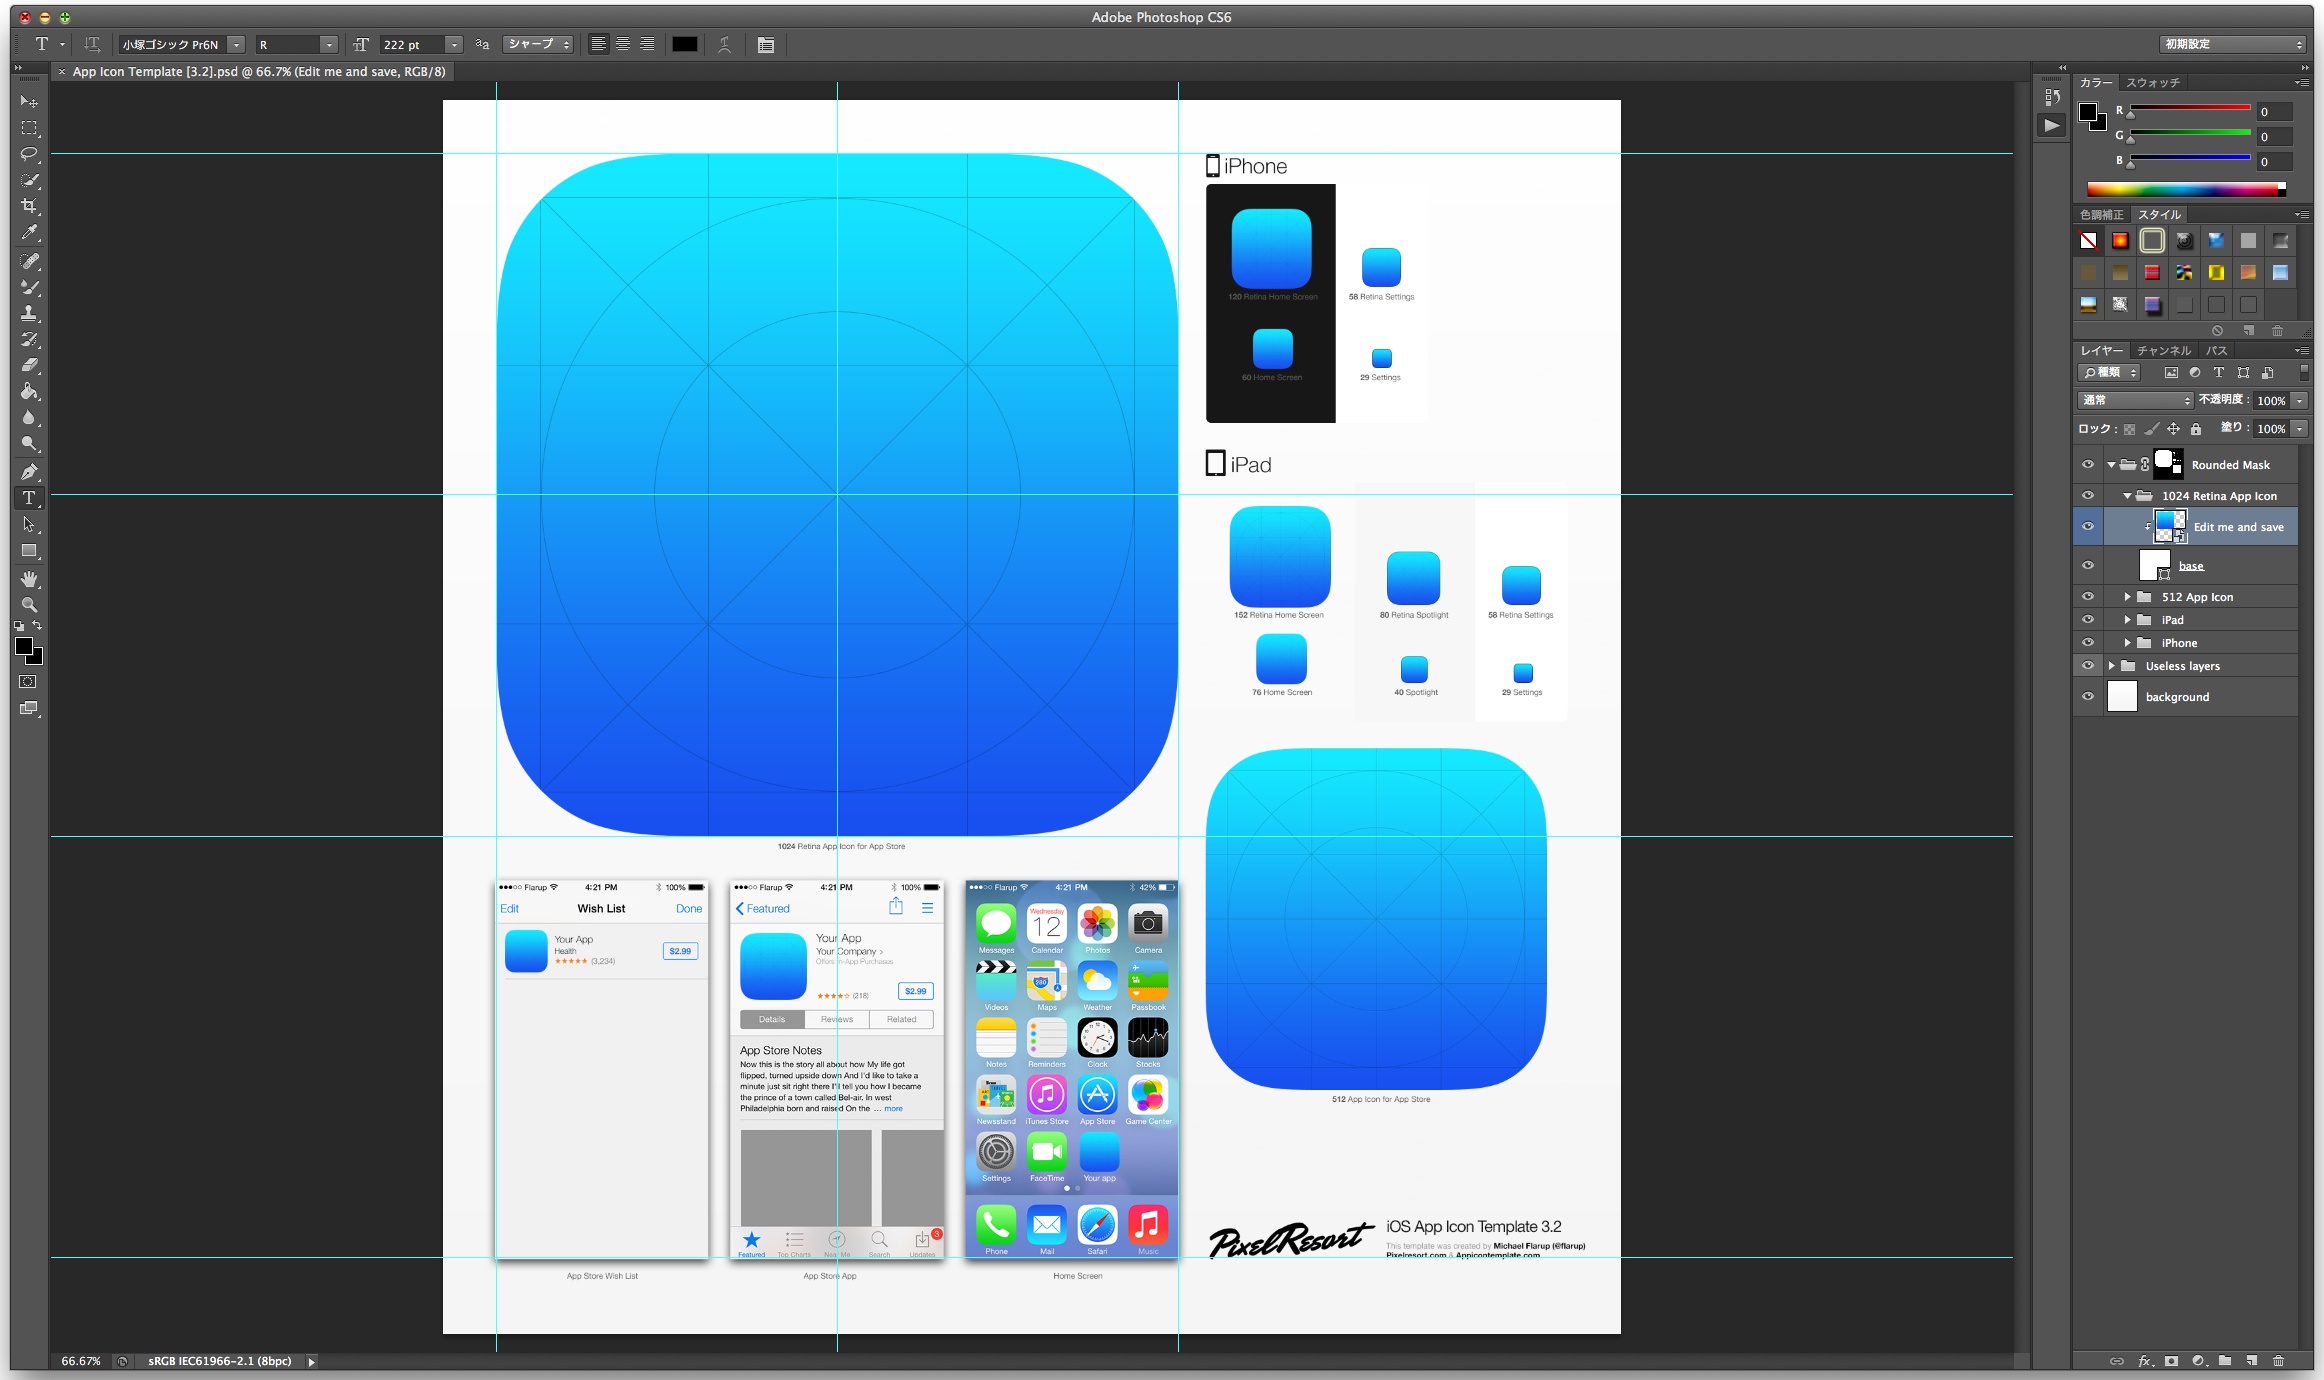Click the center align text button
2324x1380 pixels.
point(623,44)
